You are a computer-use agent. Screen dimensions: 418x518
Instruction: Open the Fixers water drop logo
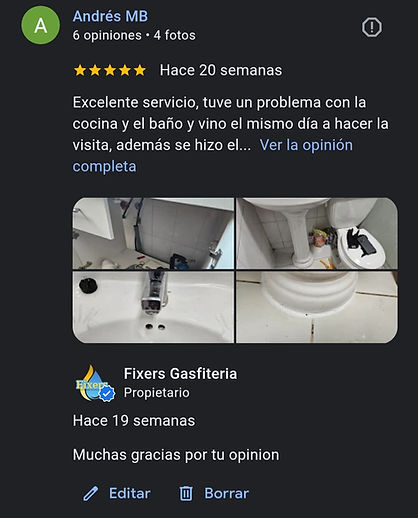[94, 383]
